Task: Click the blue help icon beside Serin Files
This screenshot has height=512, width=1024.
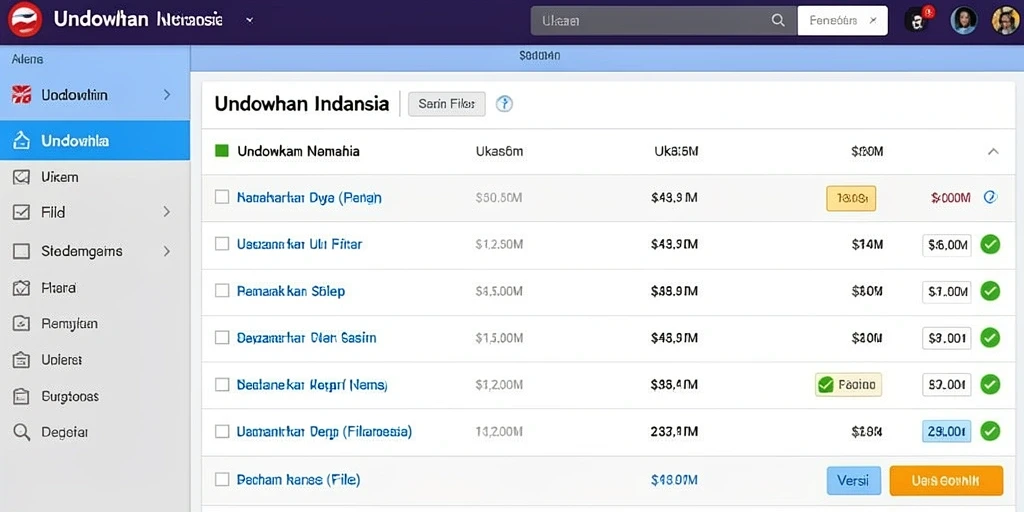Action: pyautogui.click(x=504, y=104)
